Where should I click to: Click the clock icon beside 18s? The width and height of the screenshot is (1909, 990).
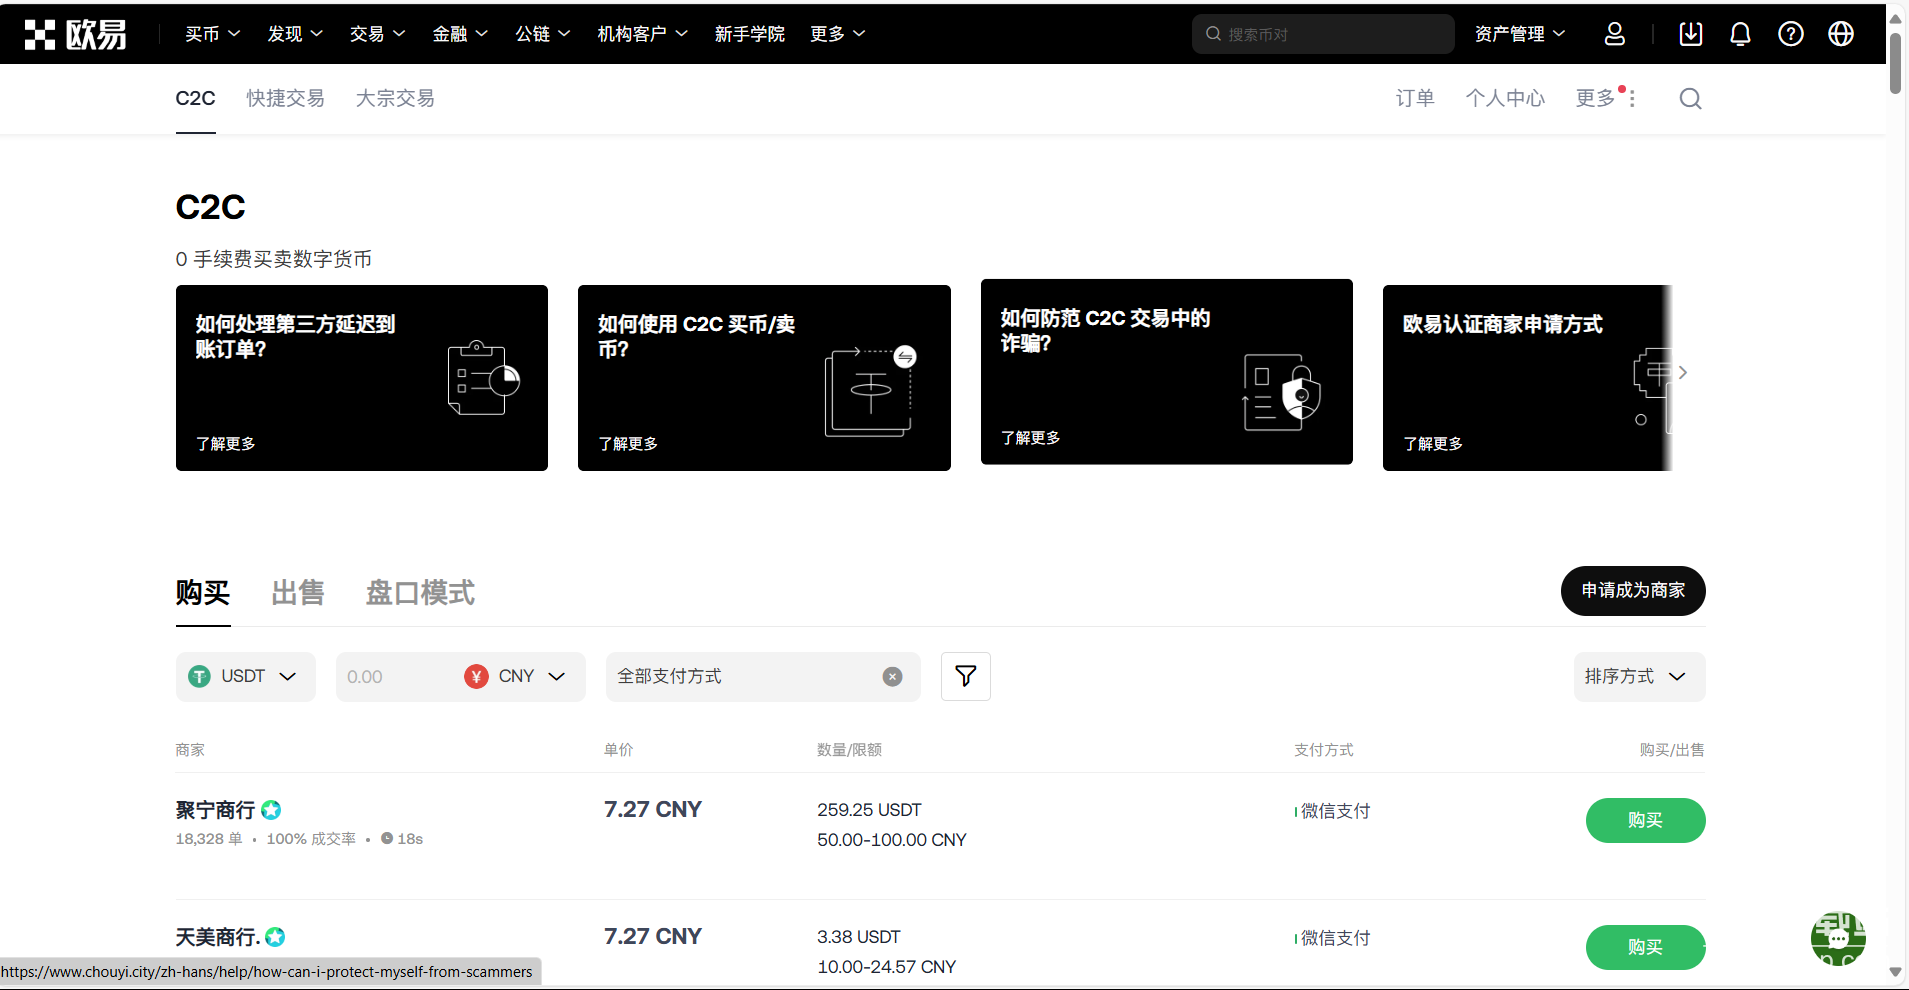point(387,839)
